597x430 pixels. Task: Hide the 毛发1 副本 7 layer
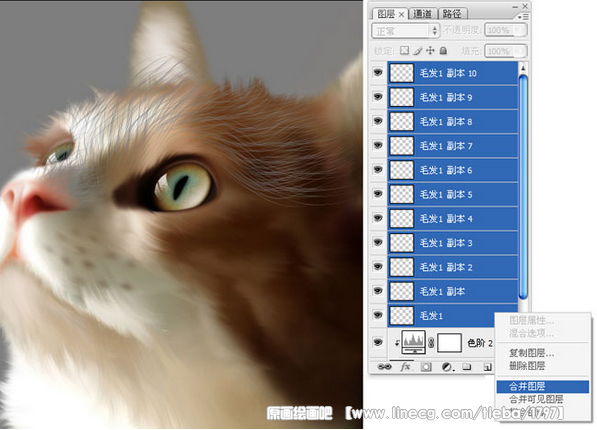(x=378, y=145)
